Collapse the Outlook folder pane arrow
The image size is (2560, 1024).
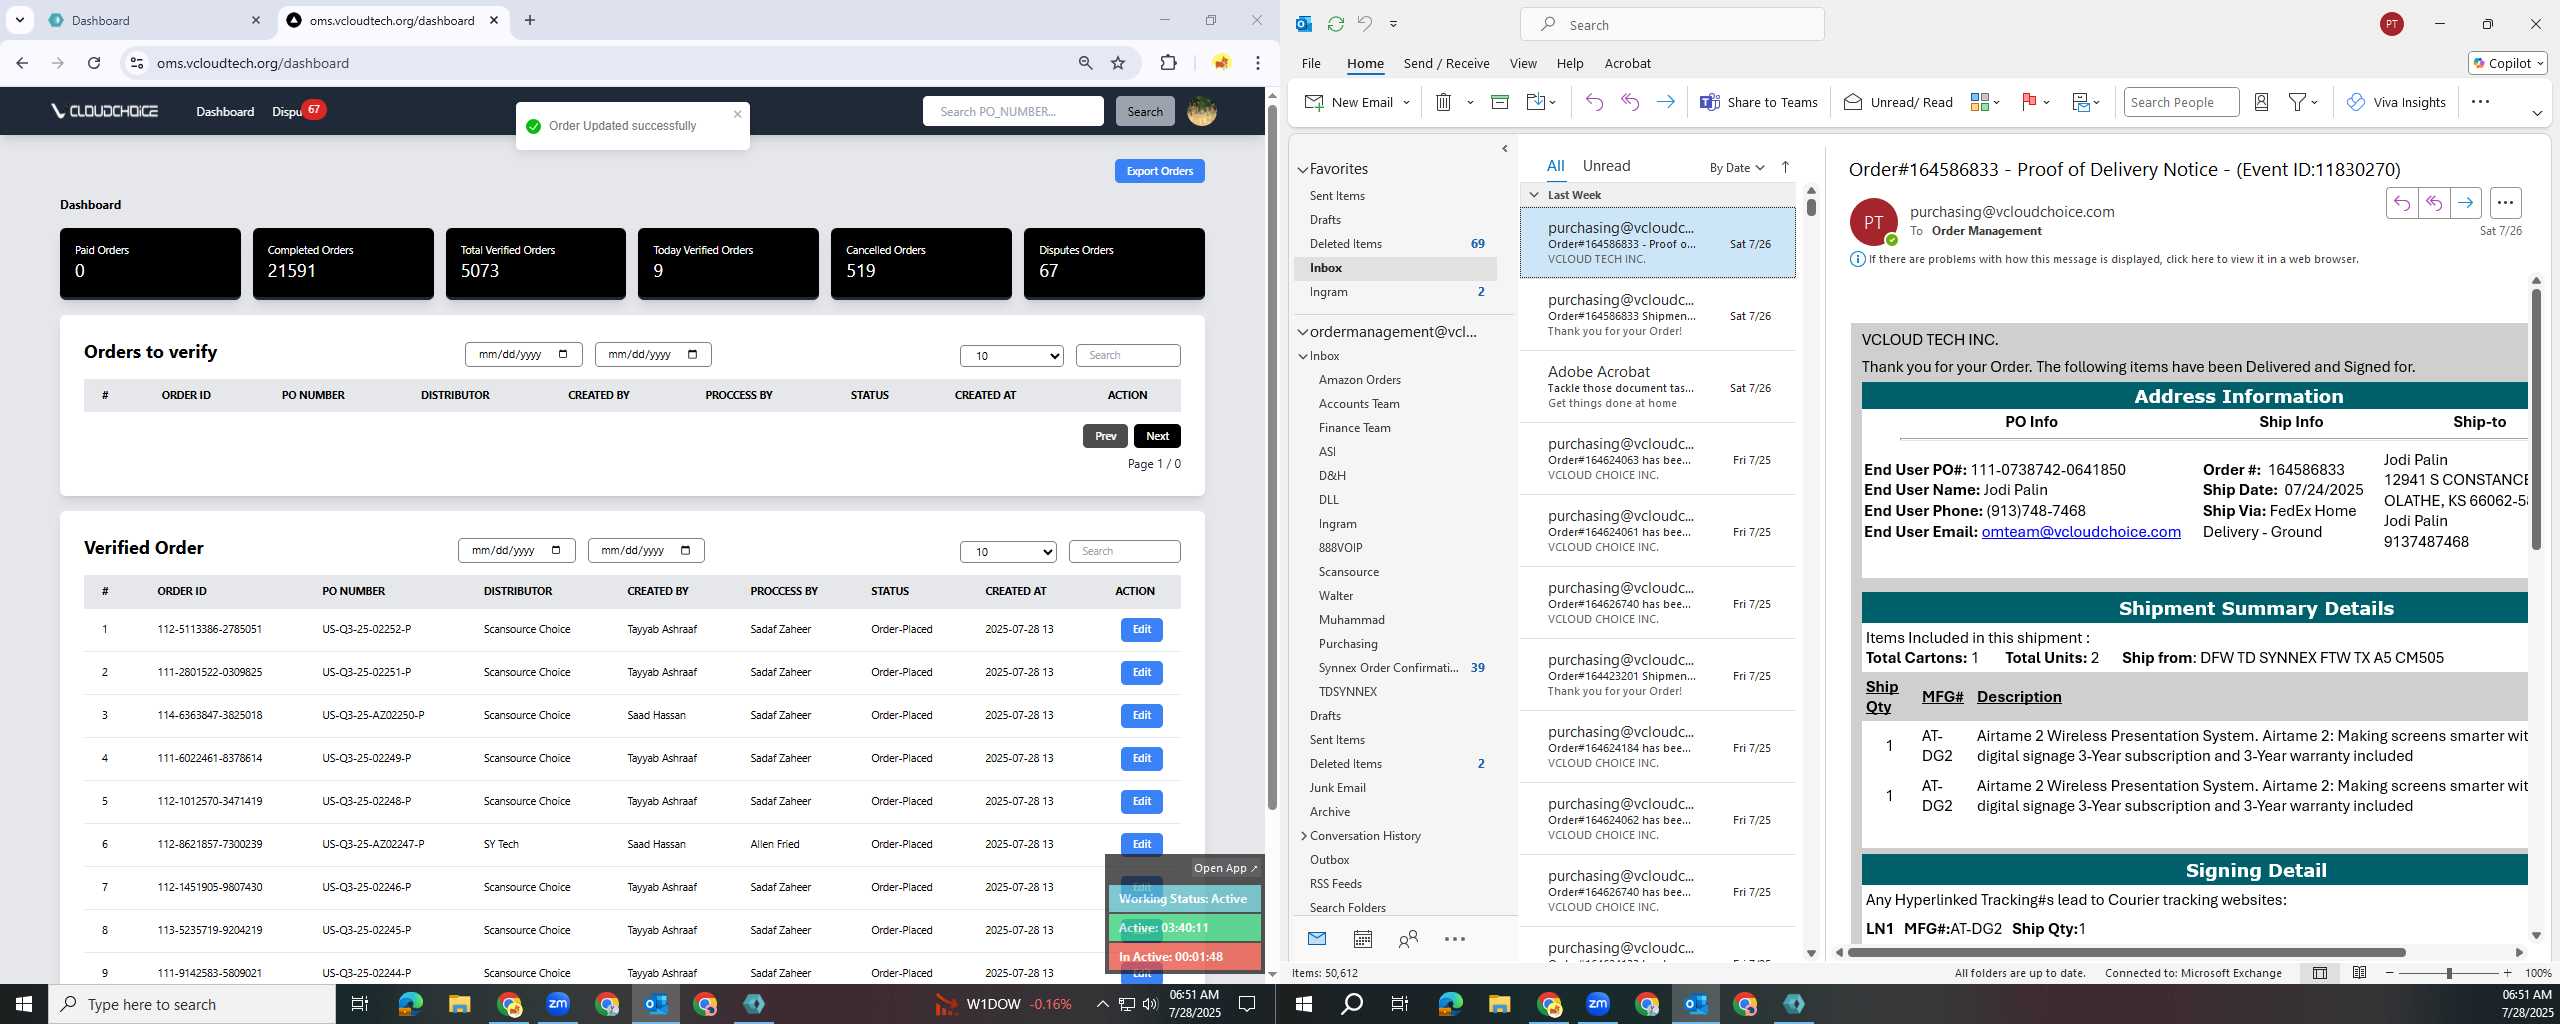pyautogui.click(x=1505, y=149)
